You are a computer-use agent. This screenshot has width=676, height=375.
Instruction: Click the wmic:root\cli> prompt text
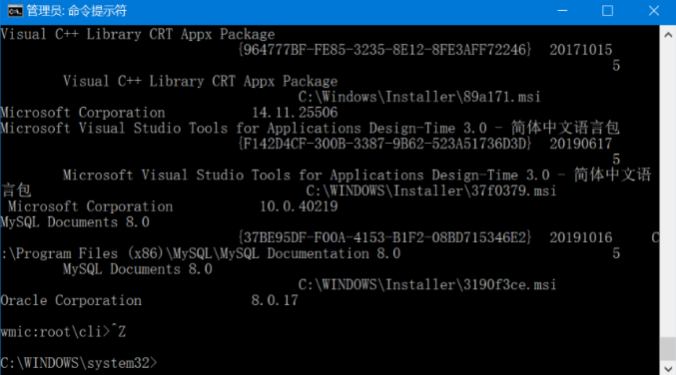pos(55,331)
